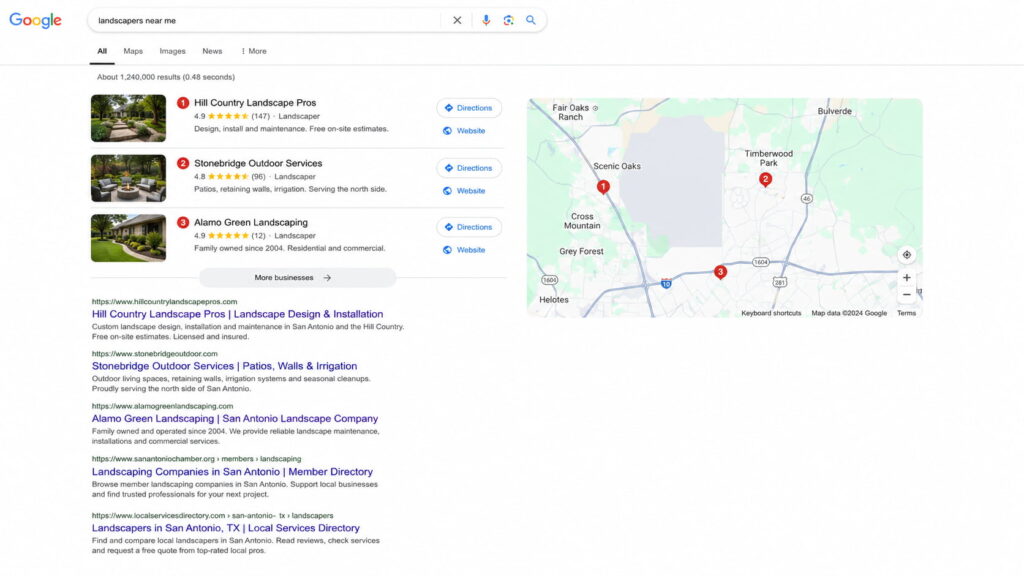Click the Route 46 shield on map
Image resolution: width=1024 pixels, height=576 pixels.
tap(807, 199)
